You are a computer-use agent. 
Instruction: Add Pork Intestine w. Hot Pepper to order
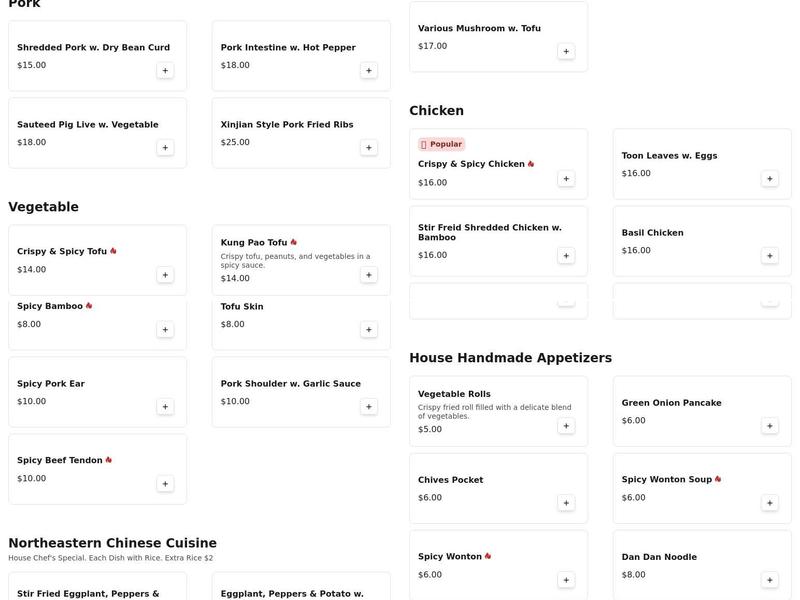tap(368, 70)
